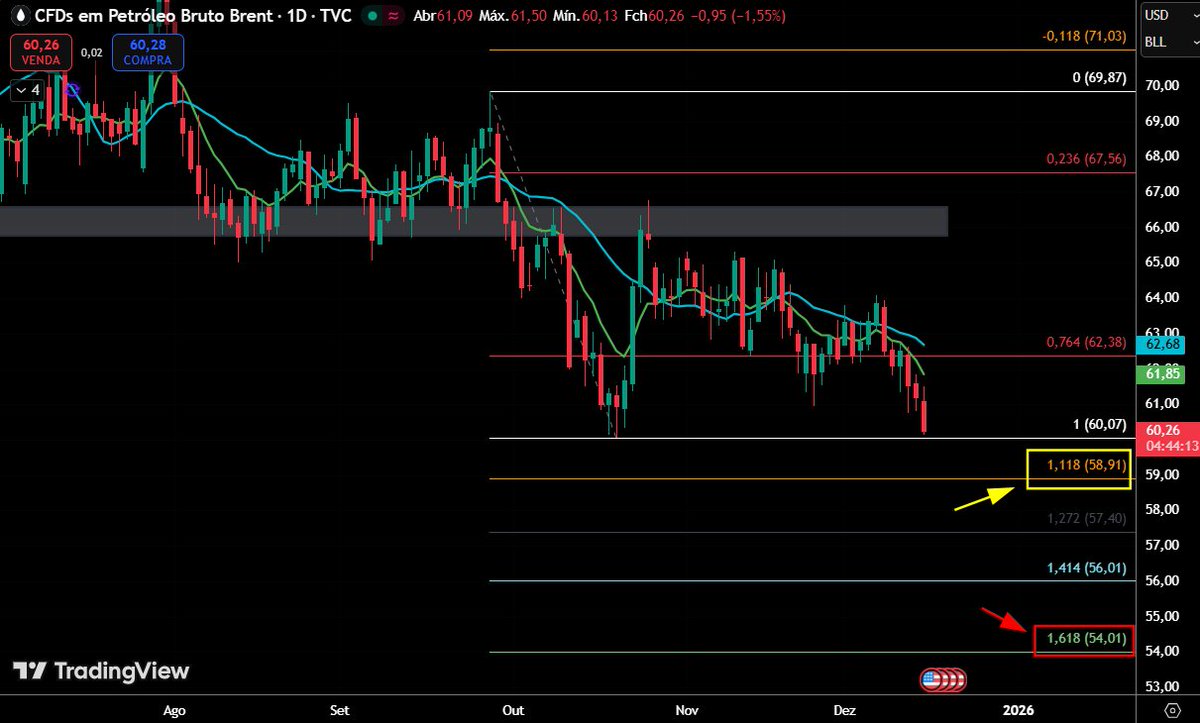The height and width of the screenshot is (723, 1200).
Task: Open the TradingView logo menu bottom-left
Action: (x=100, y=671)
